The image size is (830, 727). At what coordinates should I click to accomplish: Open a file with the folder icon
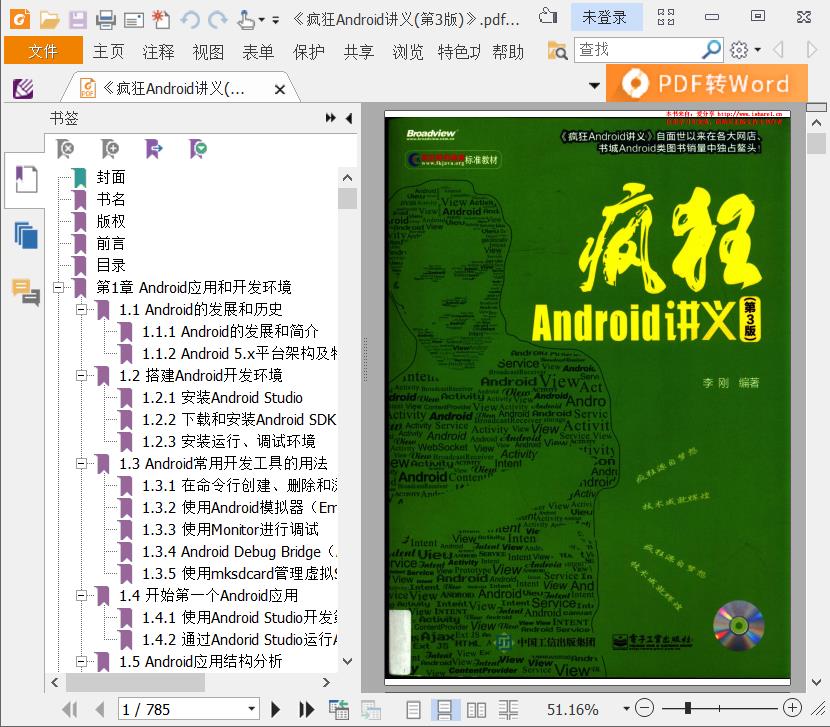coord(49,20)
